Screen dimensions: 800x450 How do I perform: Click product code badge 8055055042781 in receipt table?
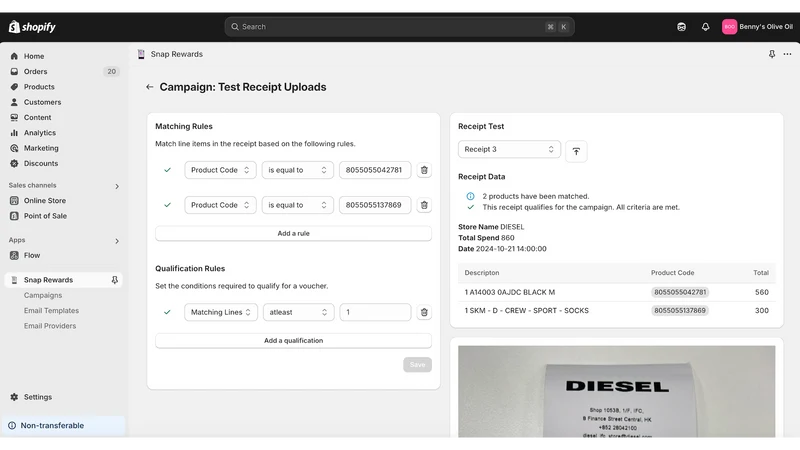680,292
